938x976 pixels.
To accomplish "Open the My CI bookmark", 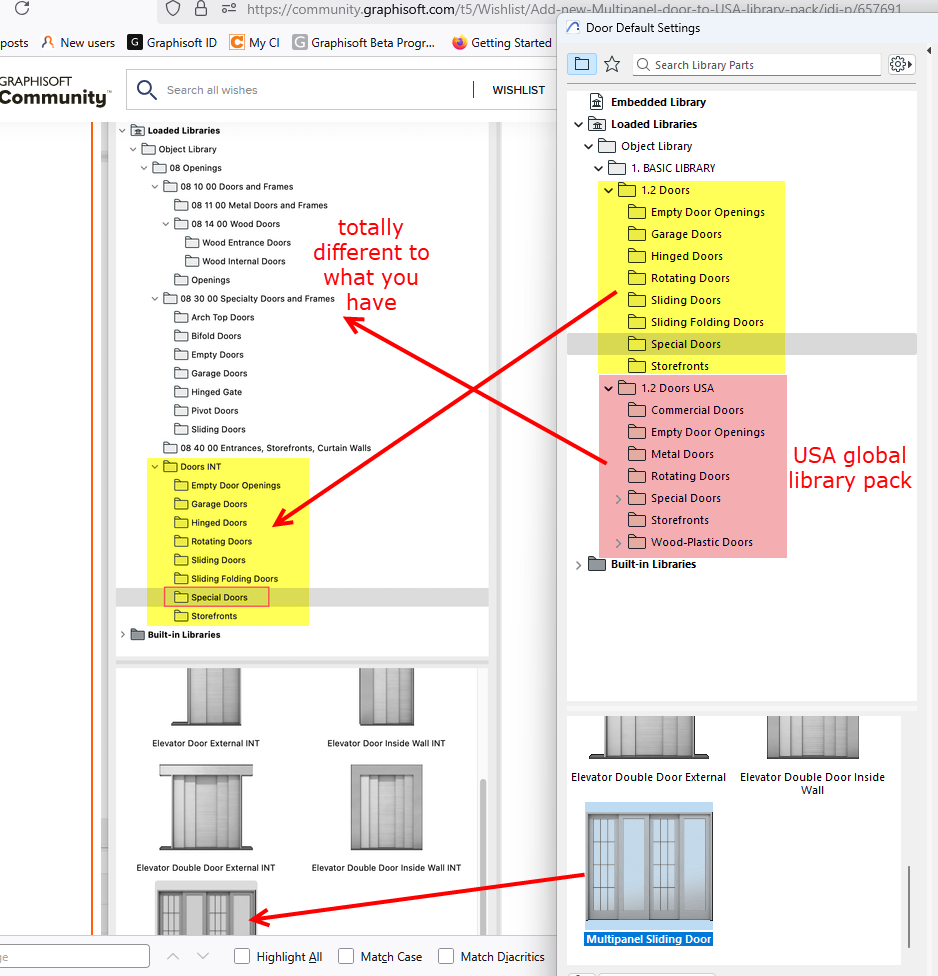I will tap(255, 42).
